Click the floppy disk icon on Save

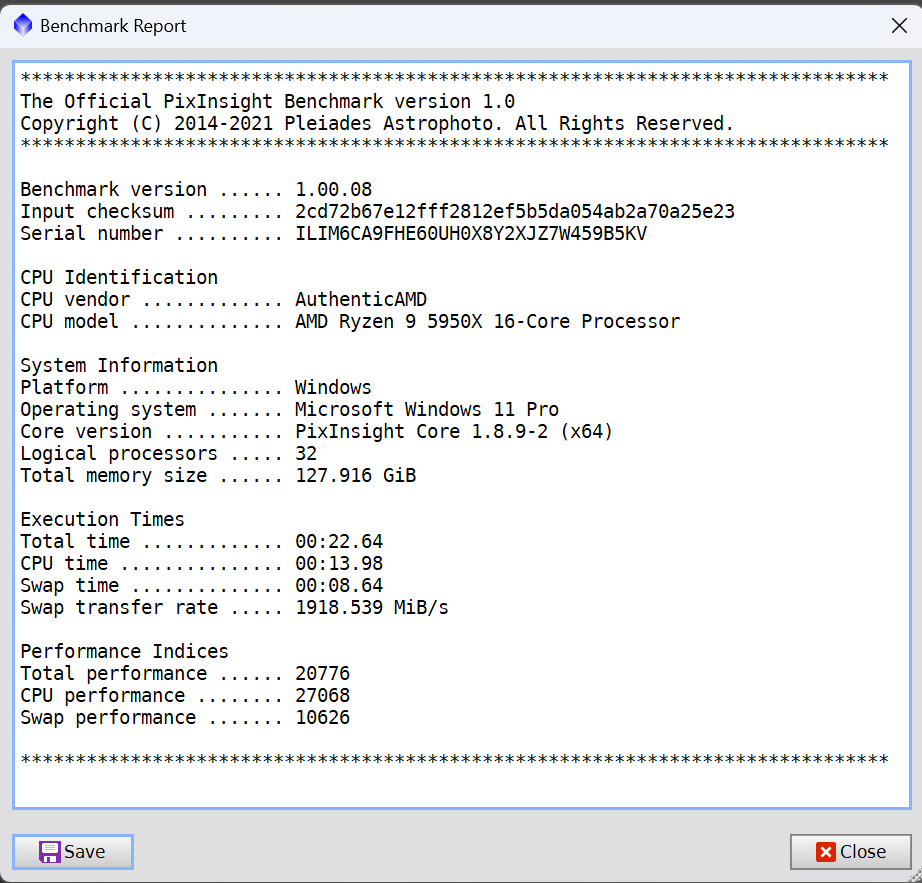[49, 852]
